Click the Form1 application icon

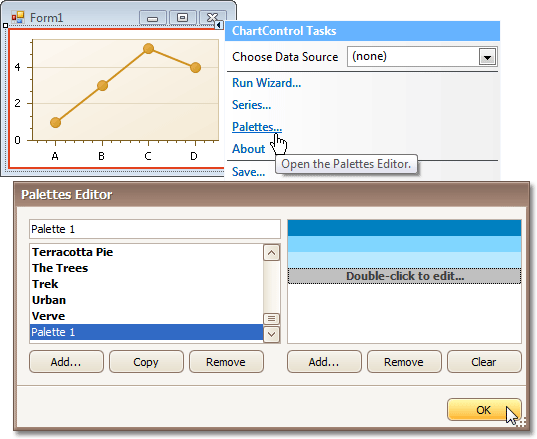(18, 17)
